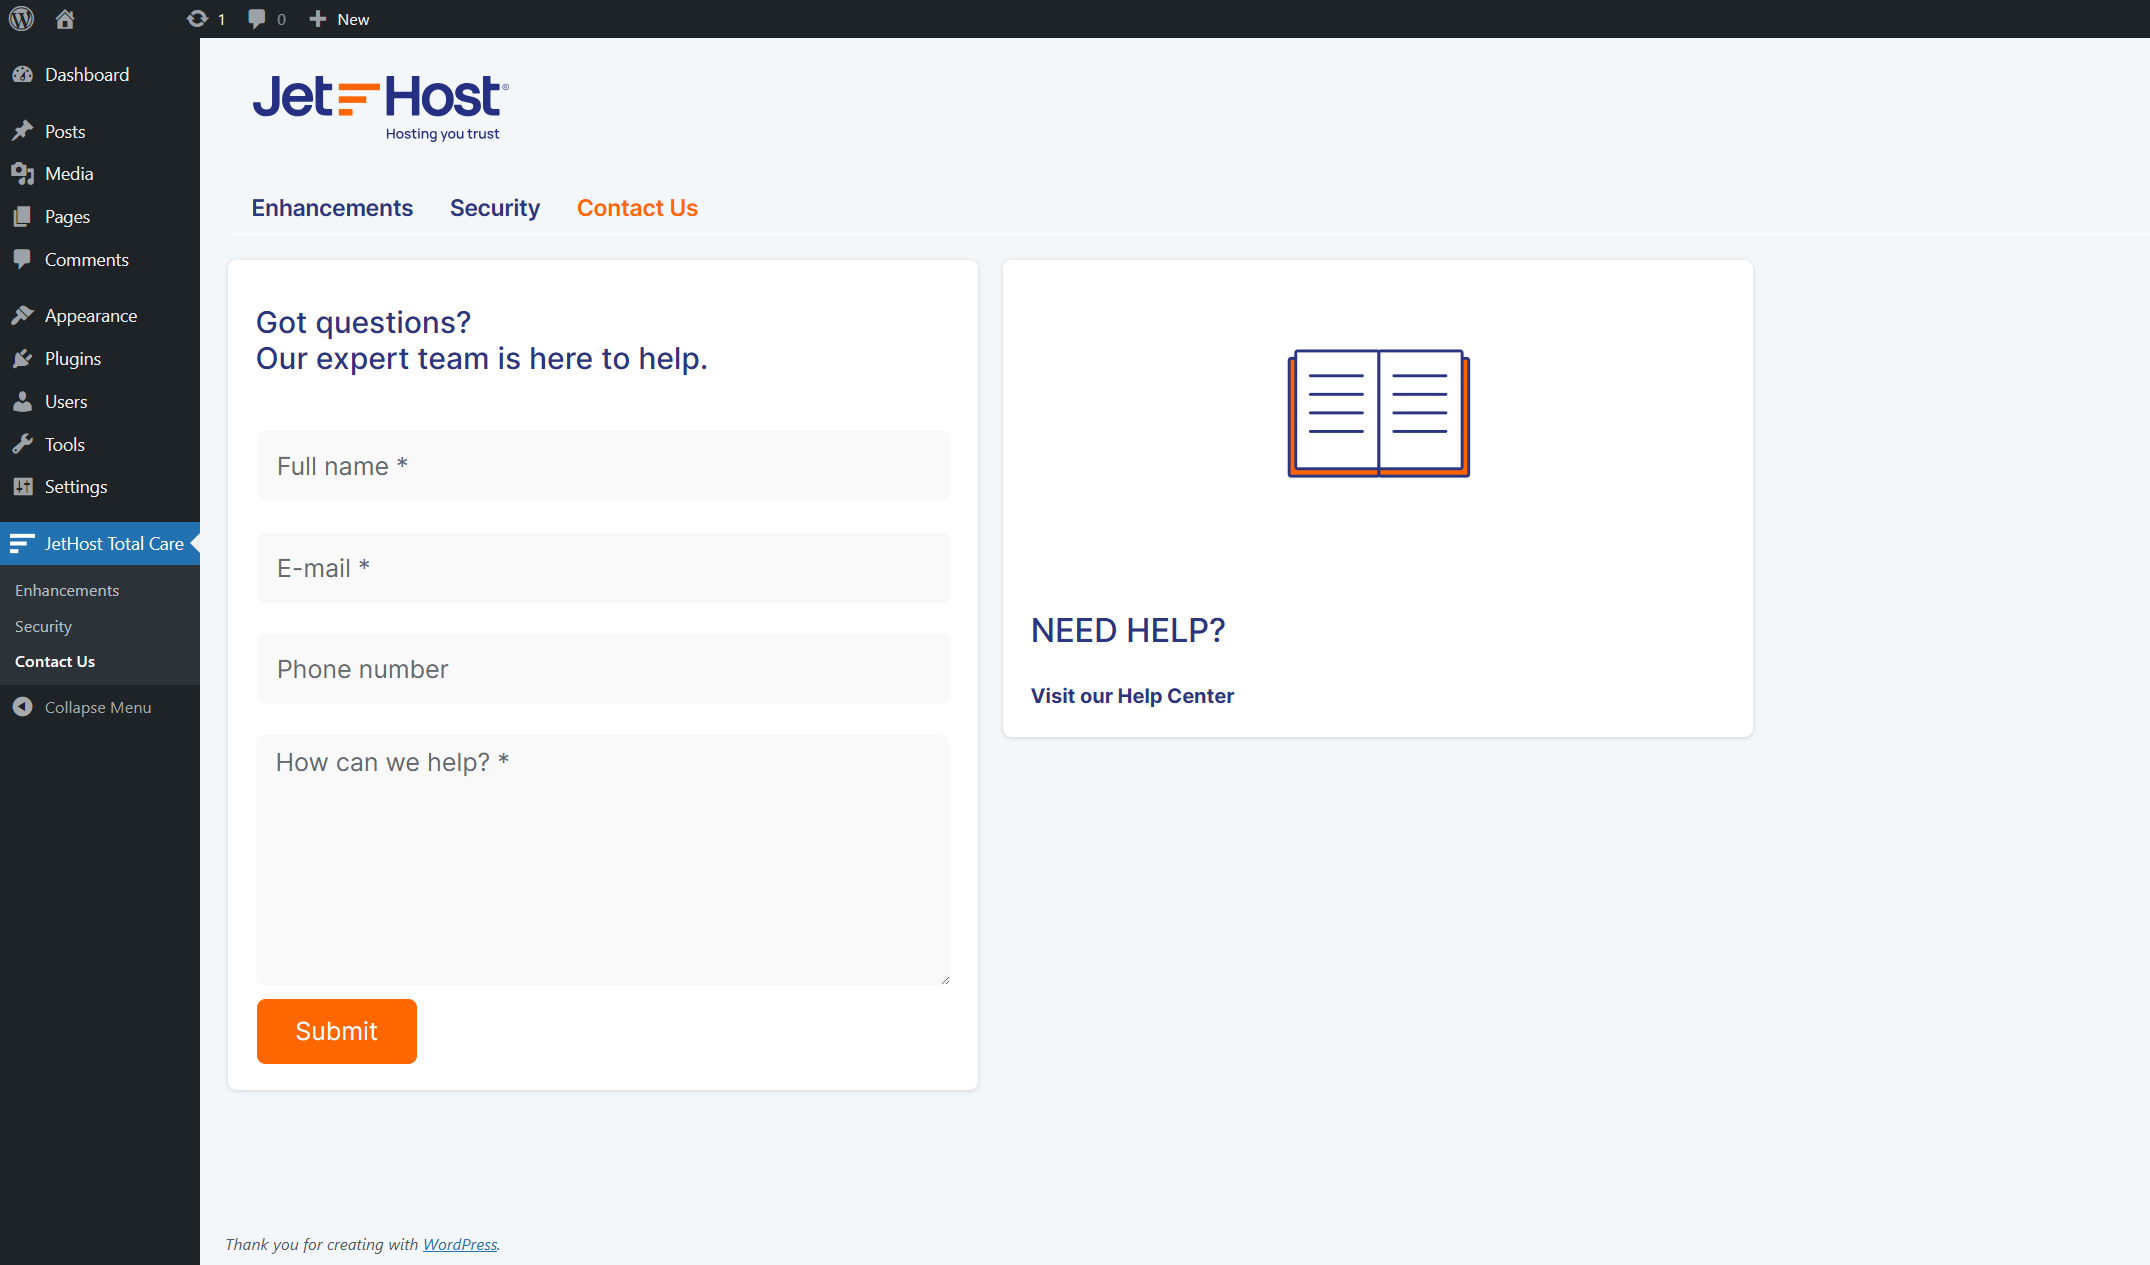Switch to the Security tab
Image resolution: width=2150 pixels, height=1265 pixels.
click(495, 208)
